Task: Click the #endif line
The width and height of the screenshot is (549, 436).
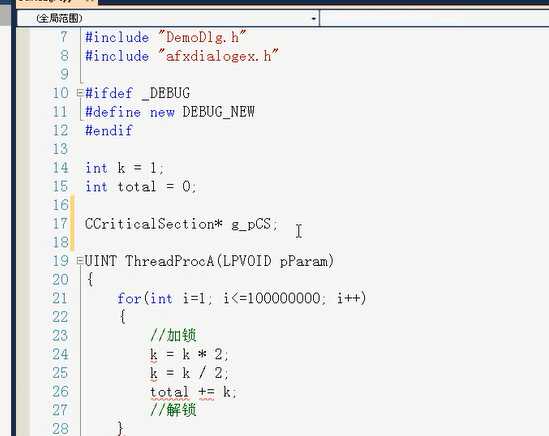Action: click(x=109, y=130)
